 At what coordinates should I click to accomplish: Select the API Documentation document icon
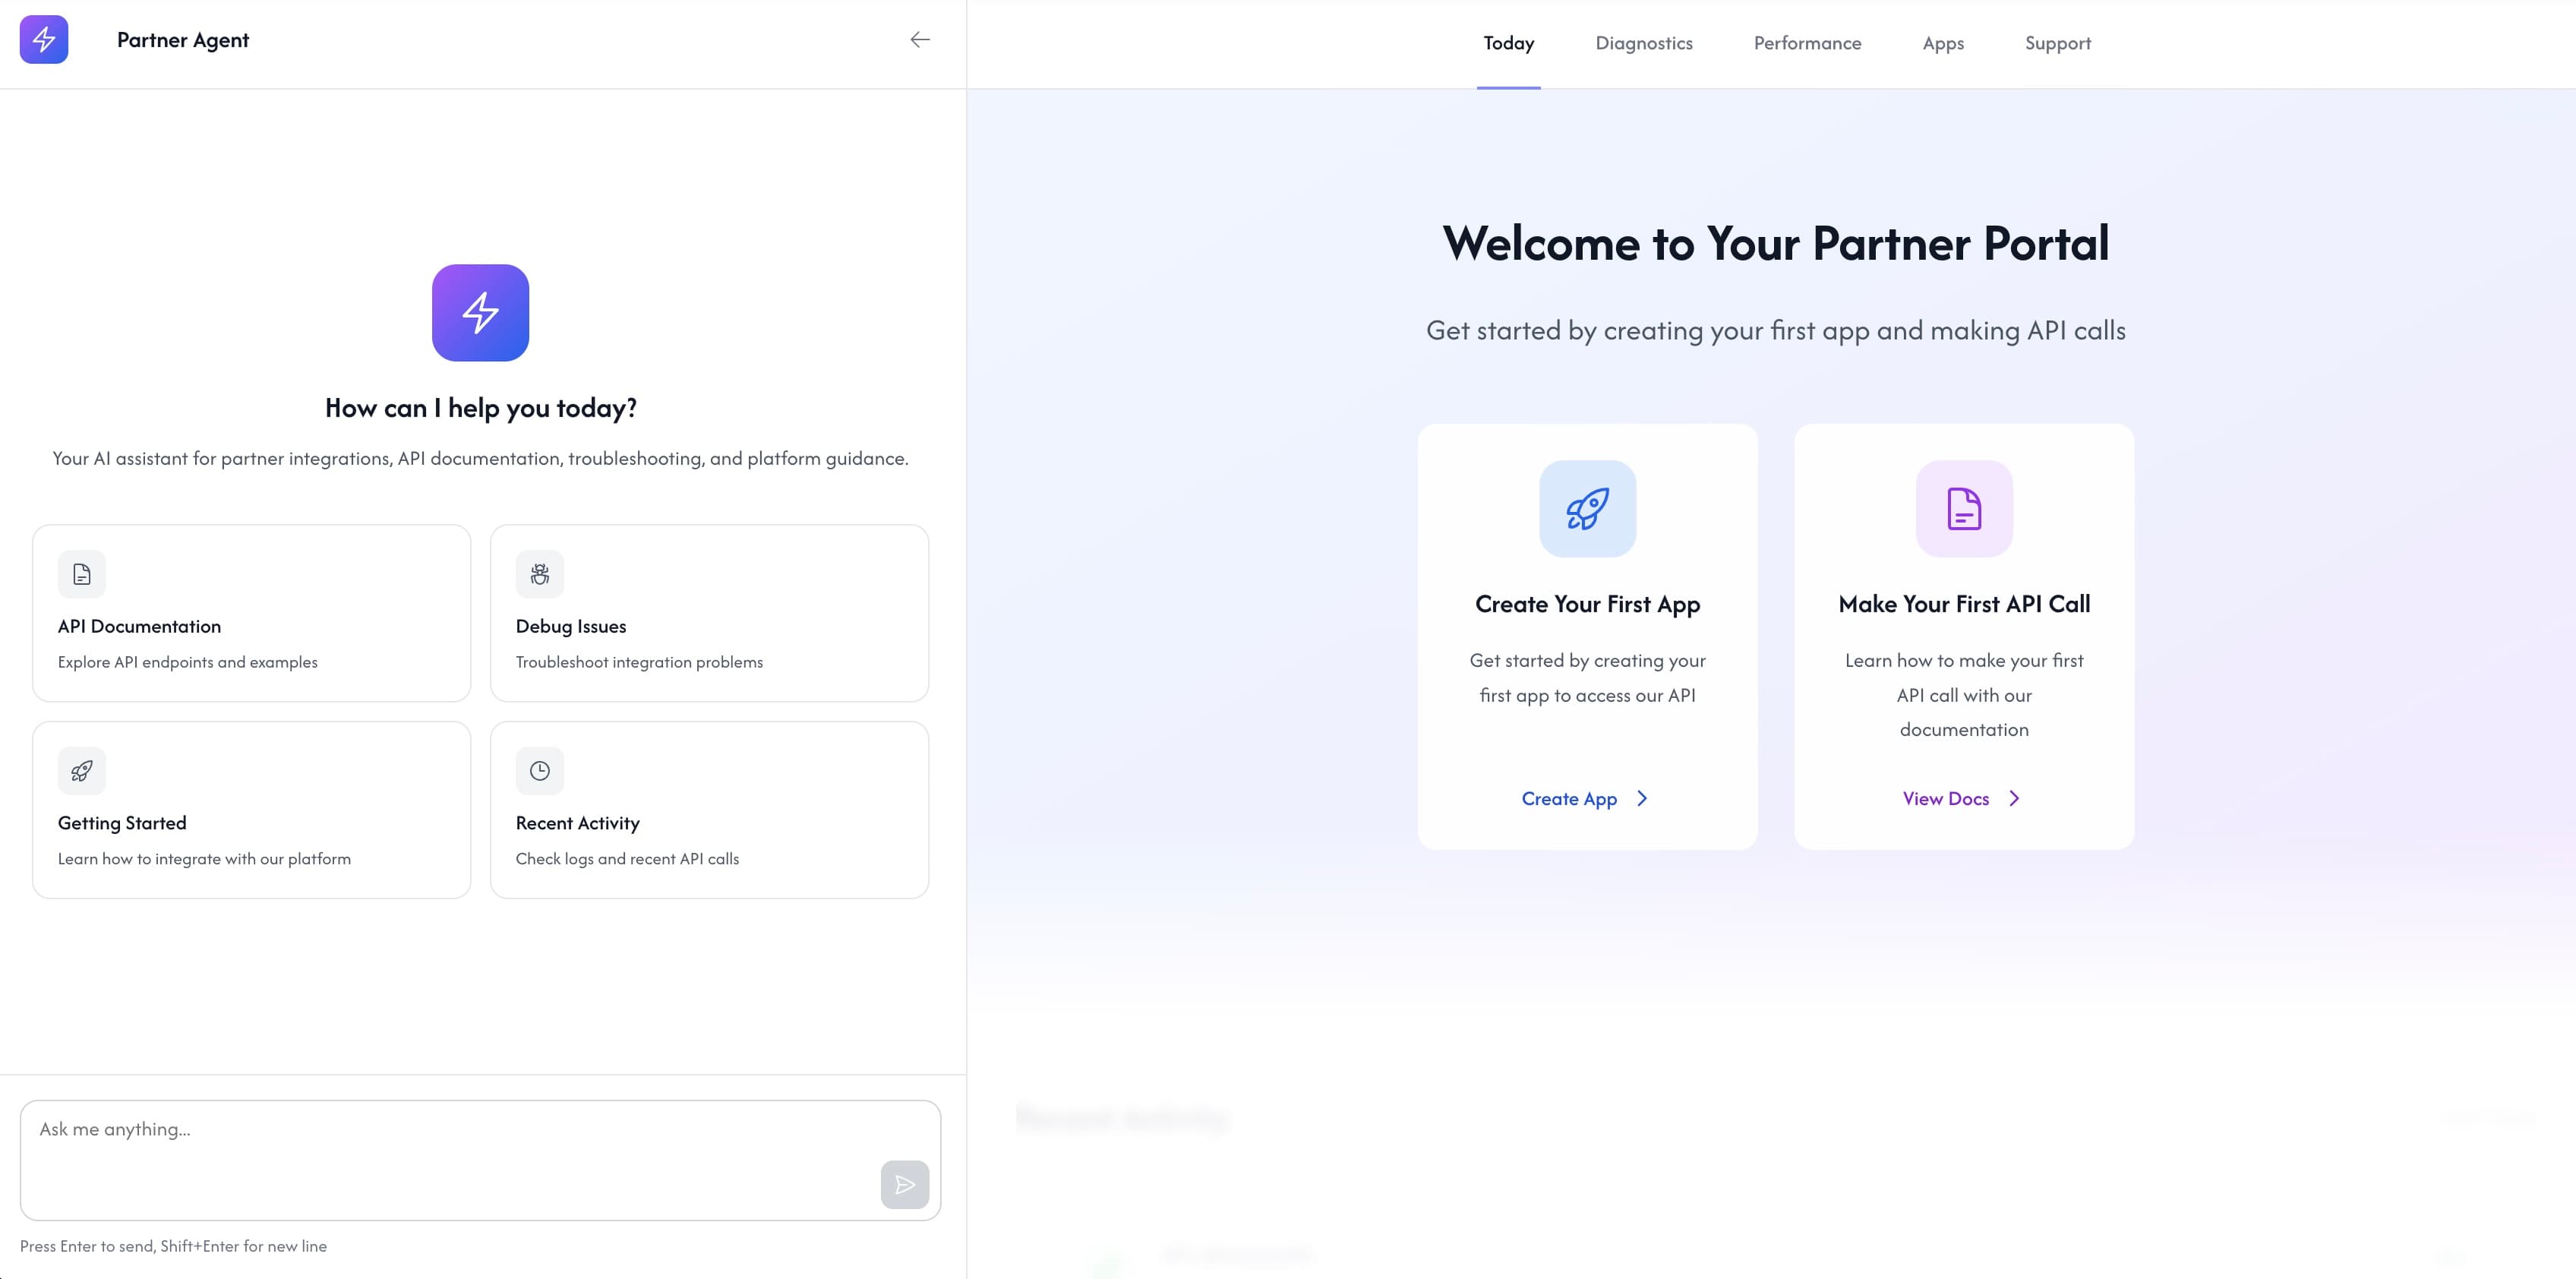coord(82,573)
